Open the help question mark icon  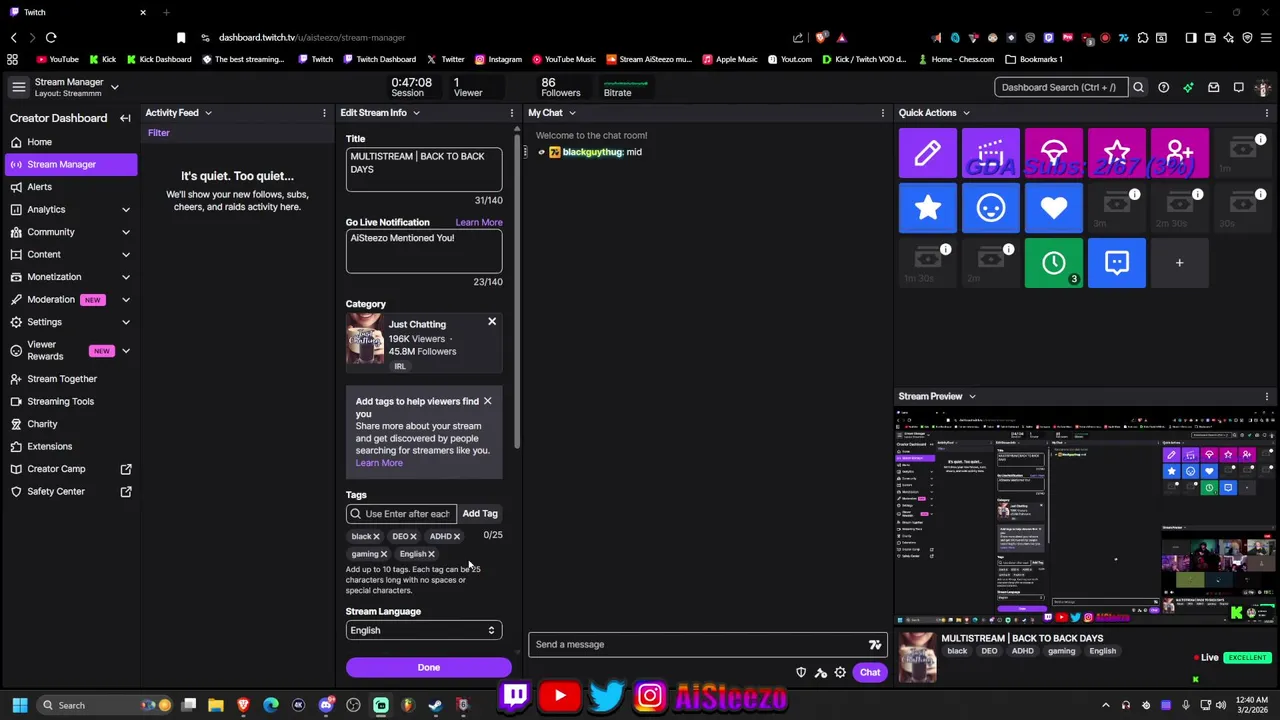[1163, 87]
